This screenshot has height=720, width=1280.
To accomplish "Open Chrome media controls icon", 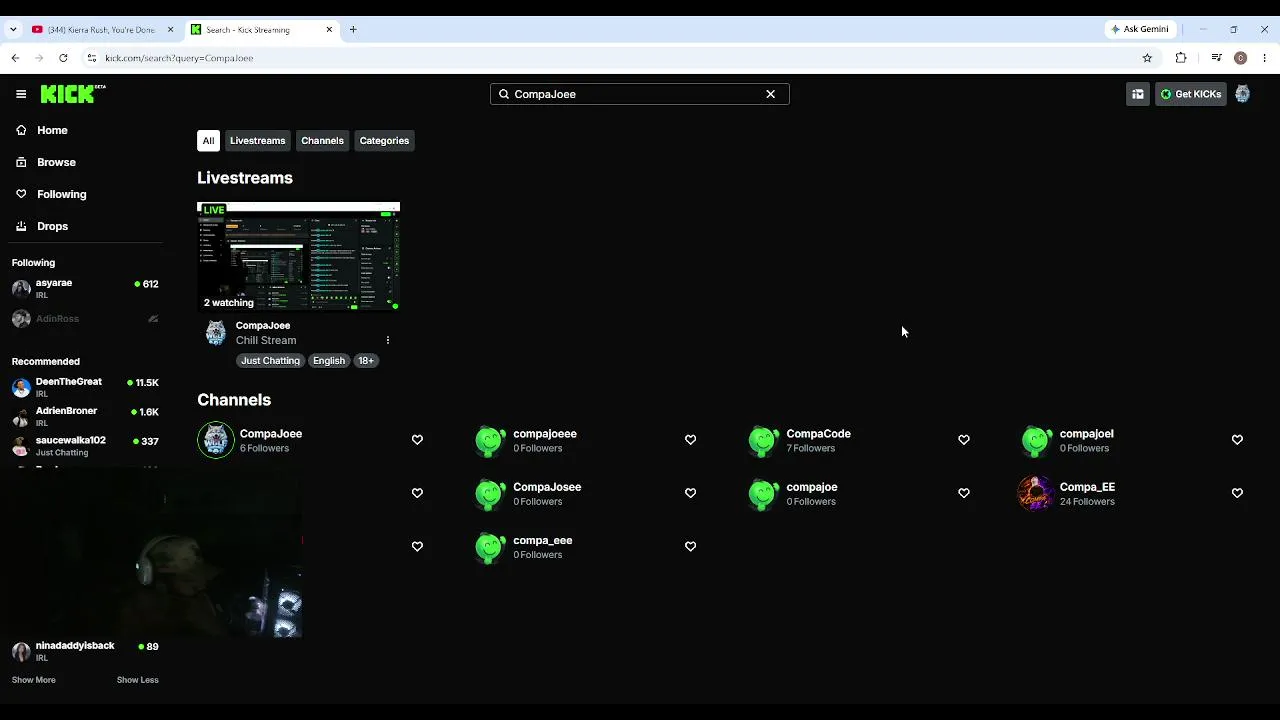I will click(1216, 58).
